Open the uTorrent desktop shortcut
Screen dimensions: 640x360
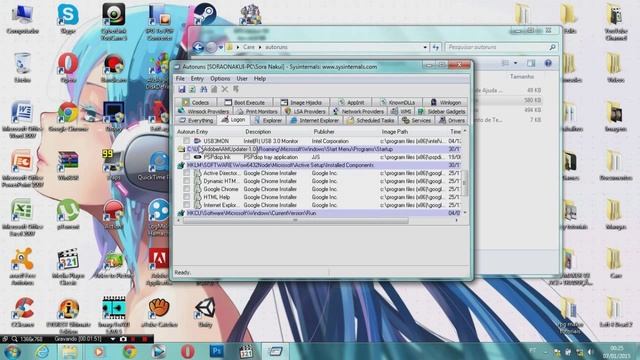pos(68,214)
